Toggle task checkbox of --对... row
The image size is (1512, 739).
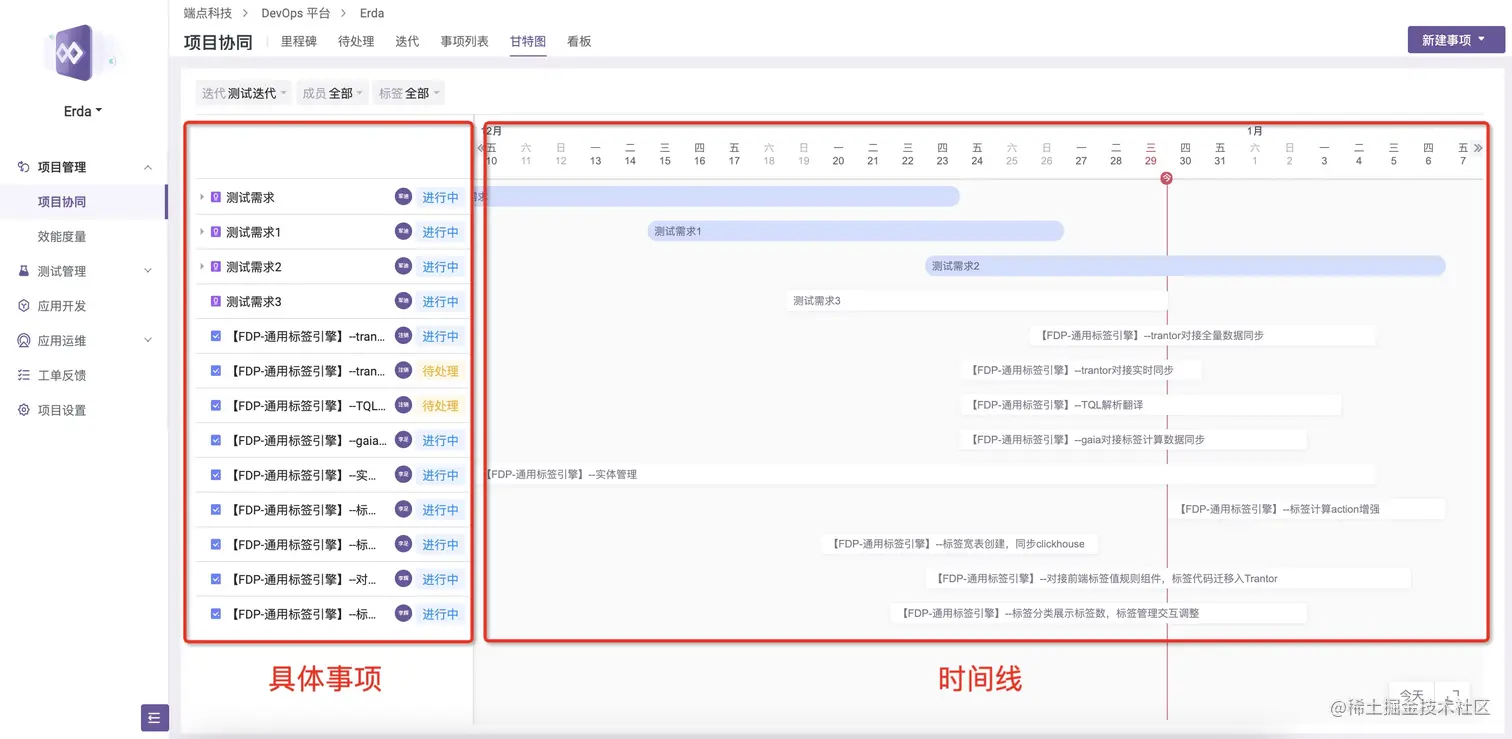point(216,579)
